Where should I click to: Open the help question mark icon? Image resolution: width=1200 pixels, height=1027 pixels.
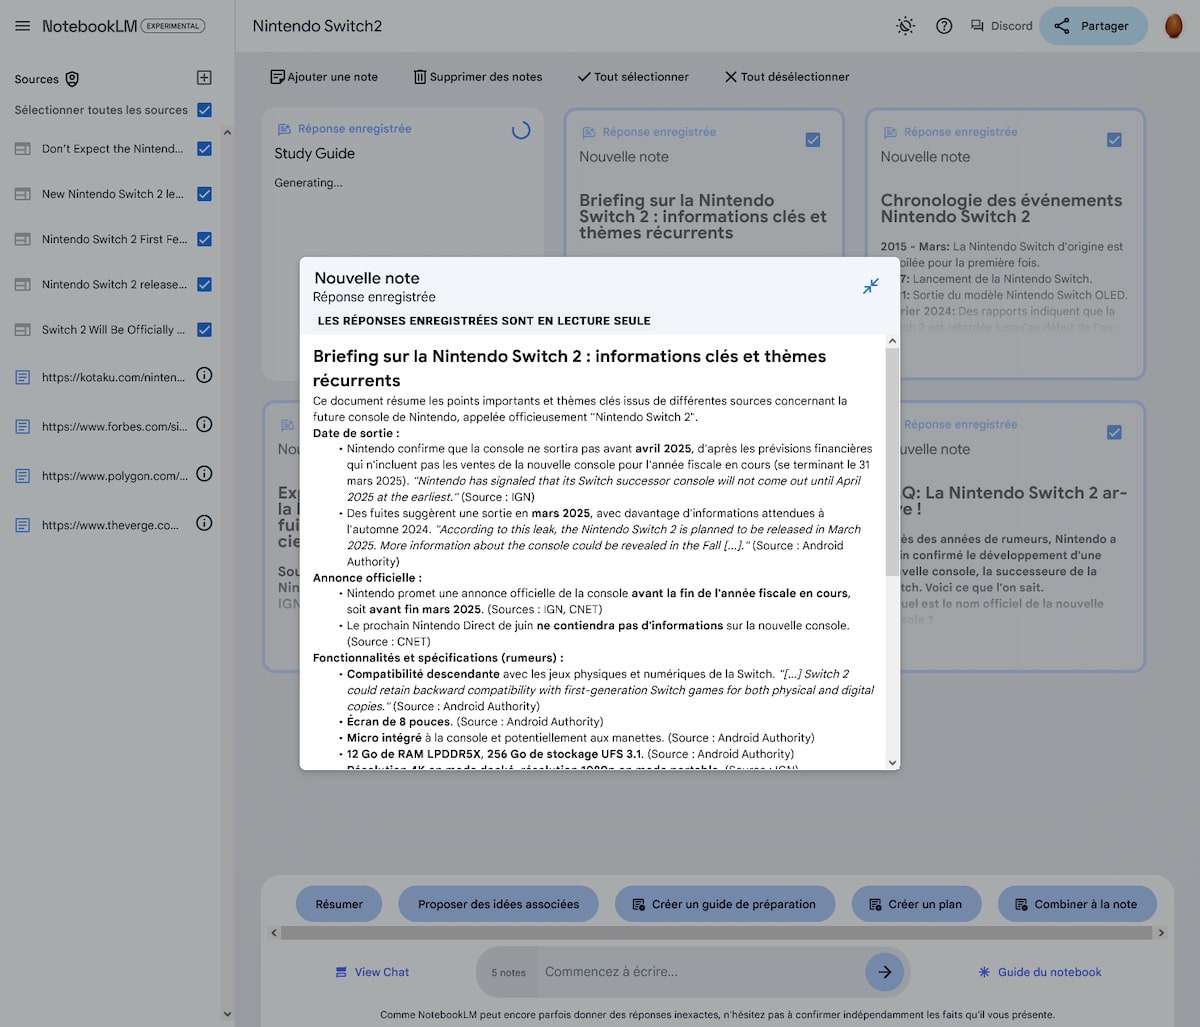coord(944,26)
